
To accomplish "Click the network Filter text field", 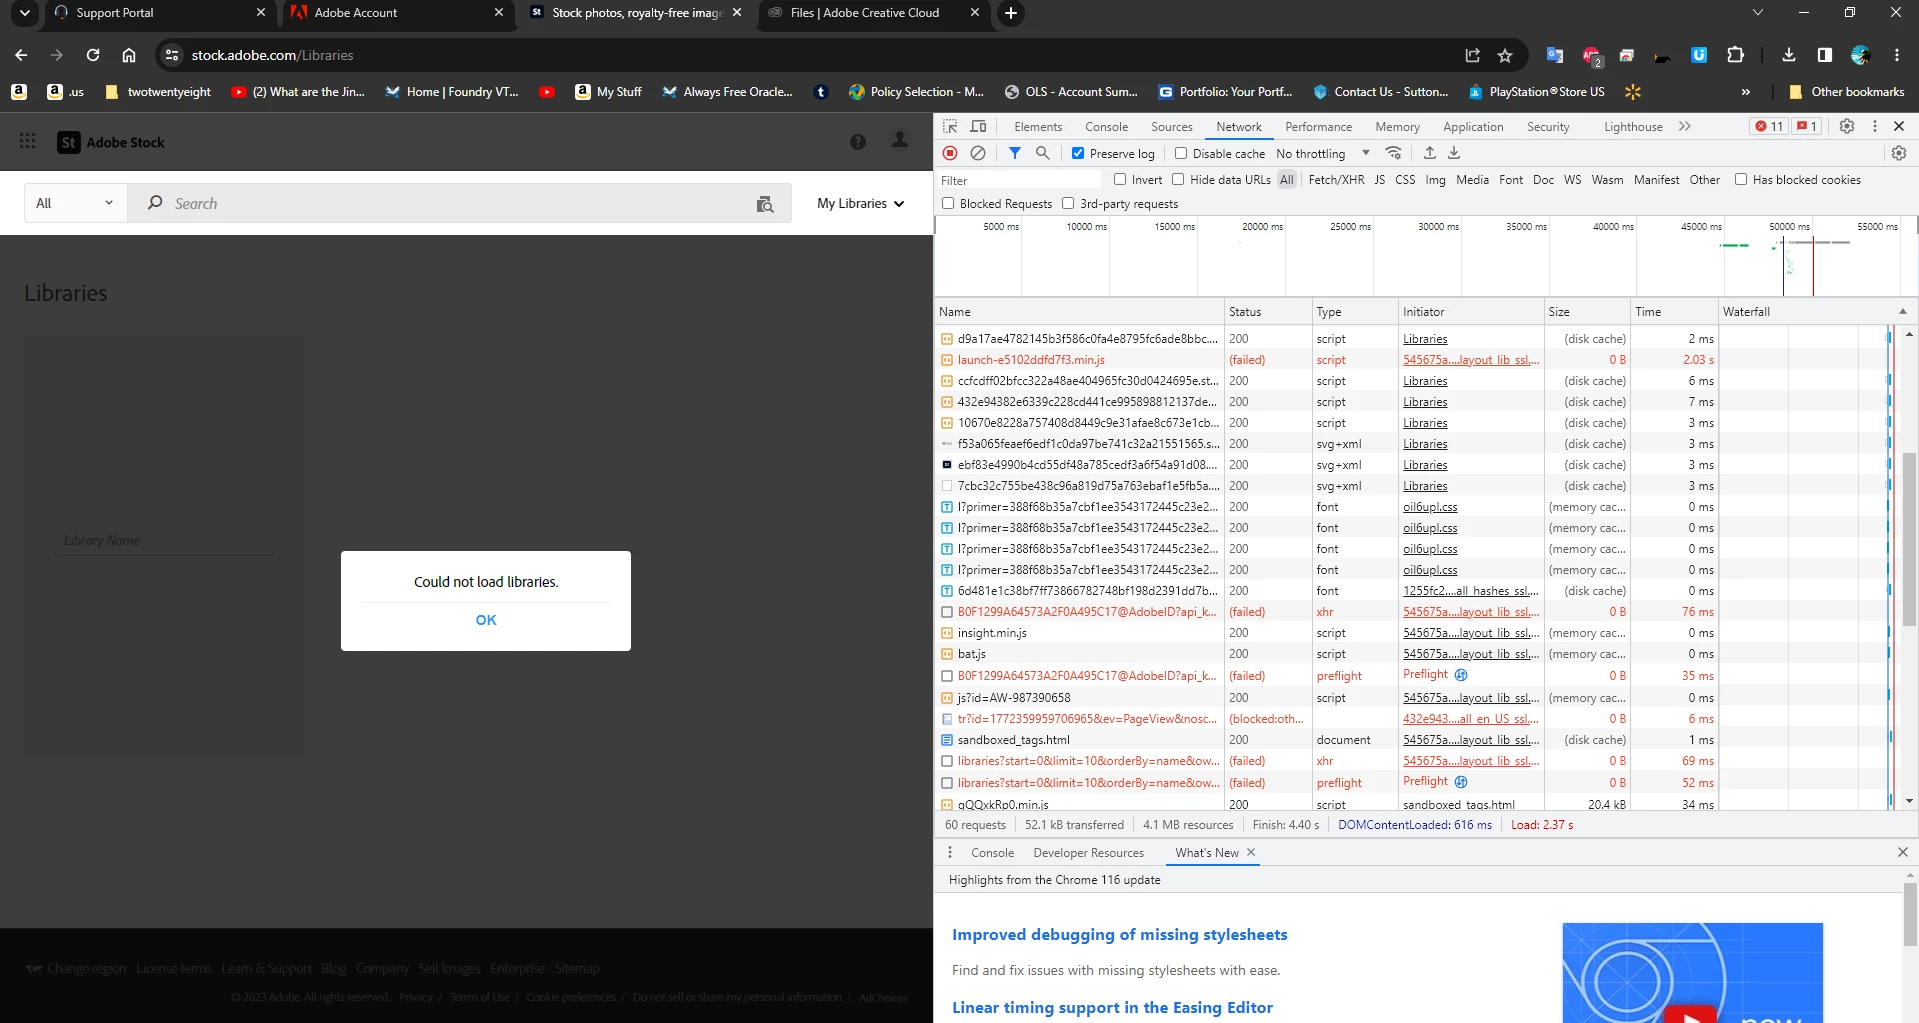I will pos(1018,180).
